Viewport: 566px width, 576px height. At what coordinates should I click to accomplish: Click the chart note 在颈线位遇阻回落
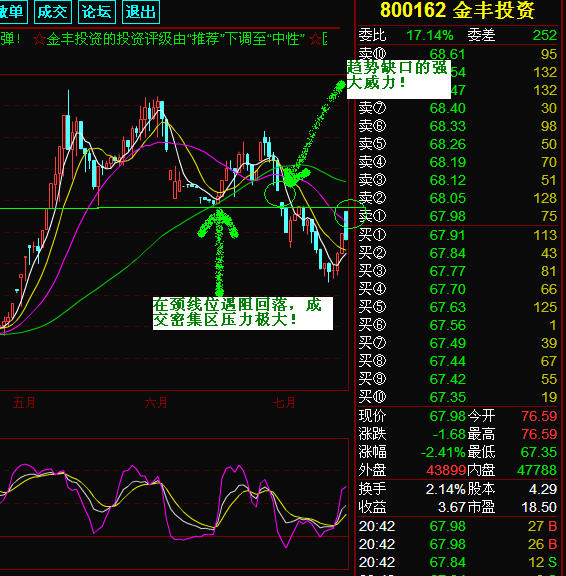coord(243,313)
